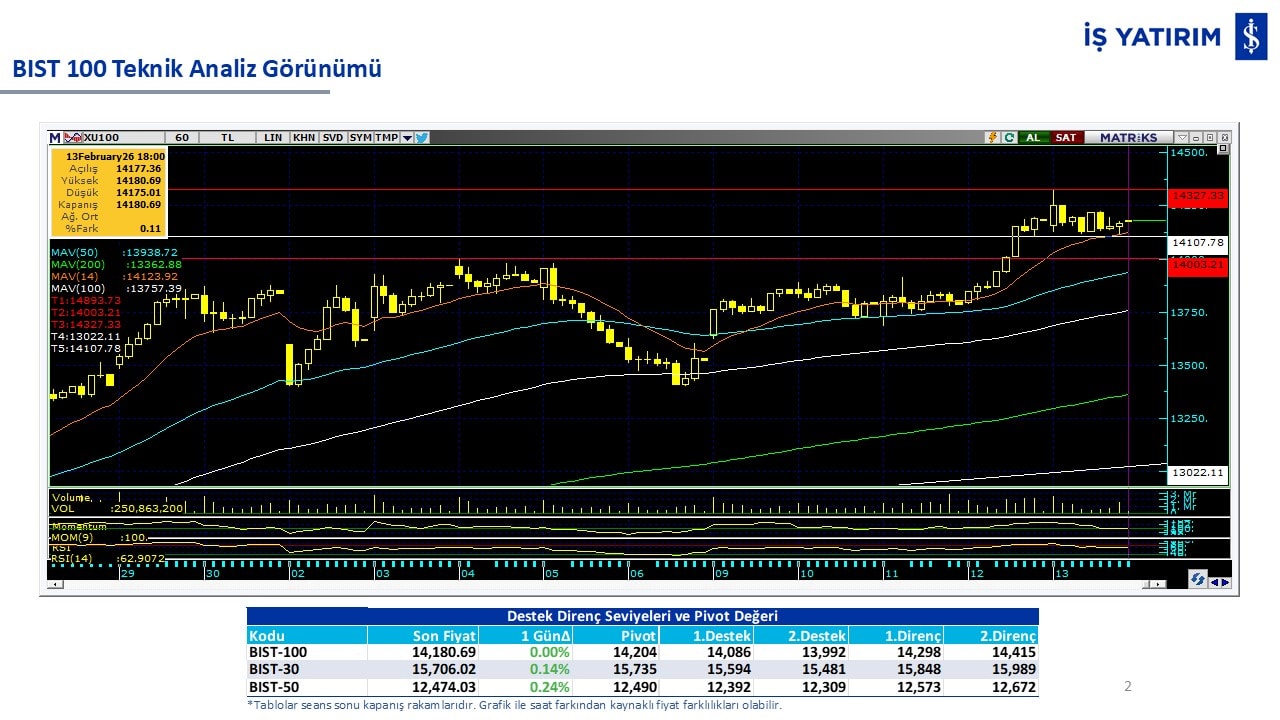Click the lightning bolt icon
The width and height of the screenshot is (1280, 720).
992,138
